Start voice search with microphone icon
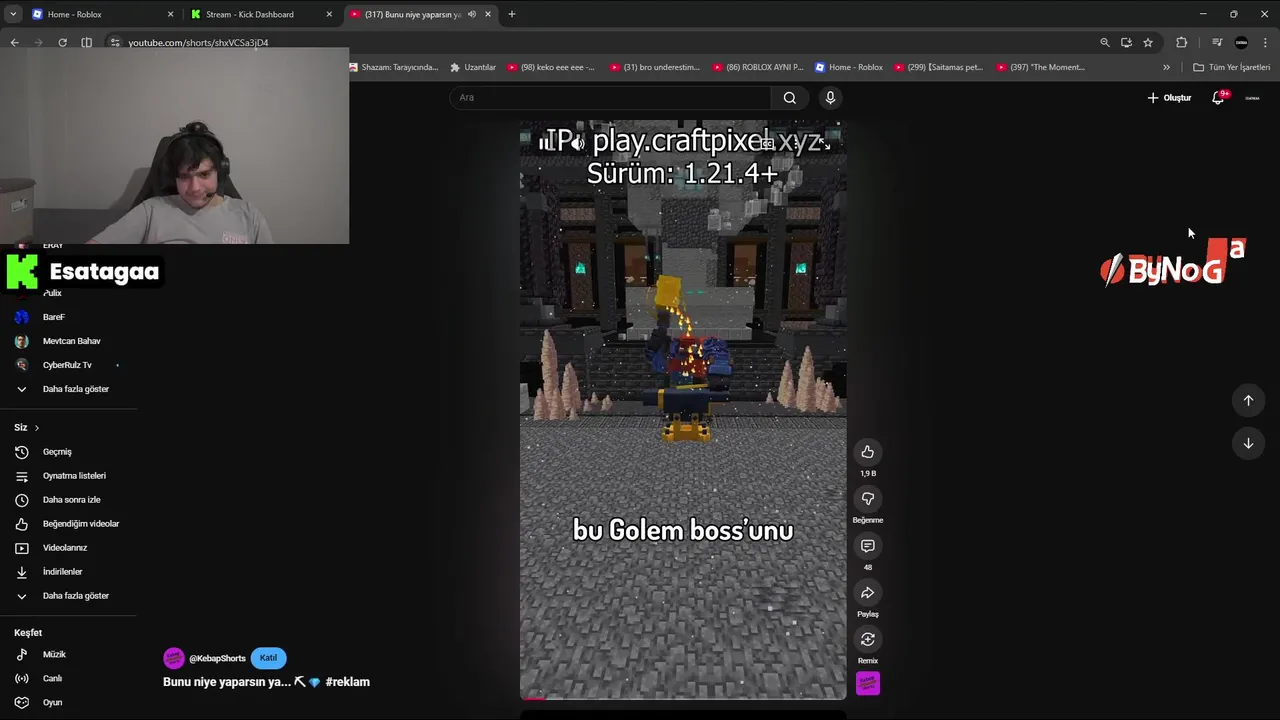The image size is (1280, 720). pyautogui.click(x=830, y=97)
